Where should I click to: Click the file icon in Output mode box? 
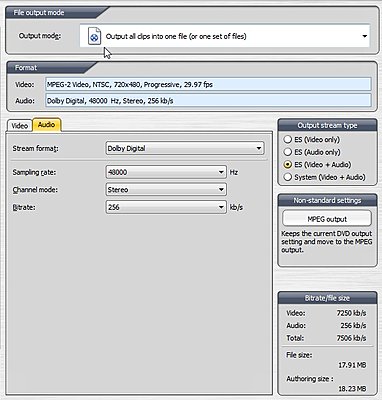(94, 36)
